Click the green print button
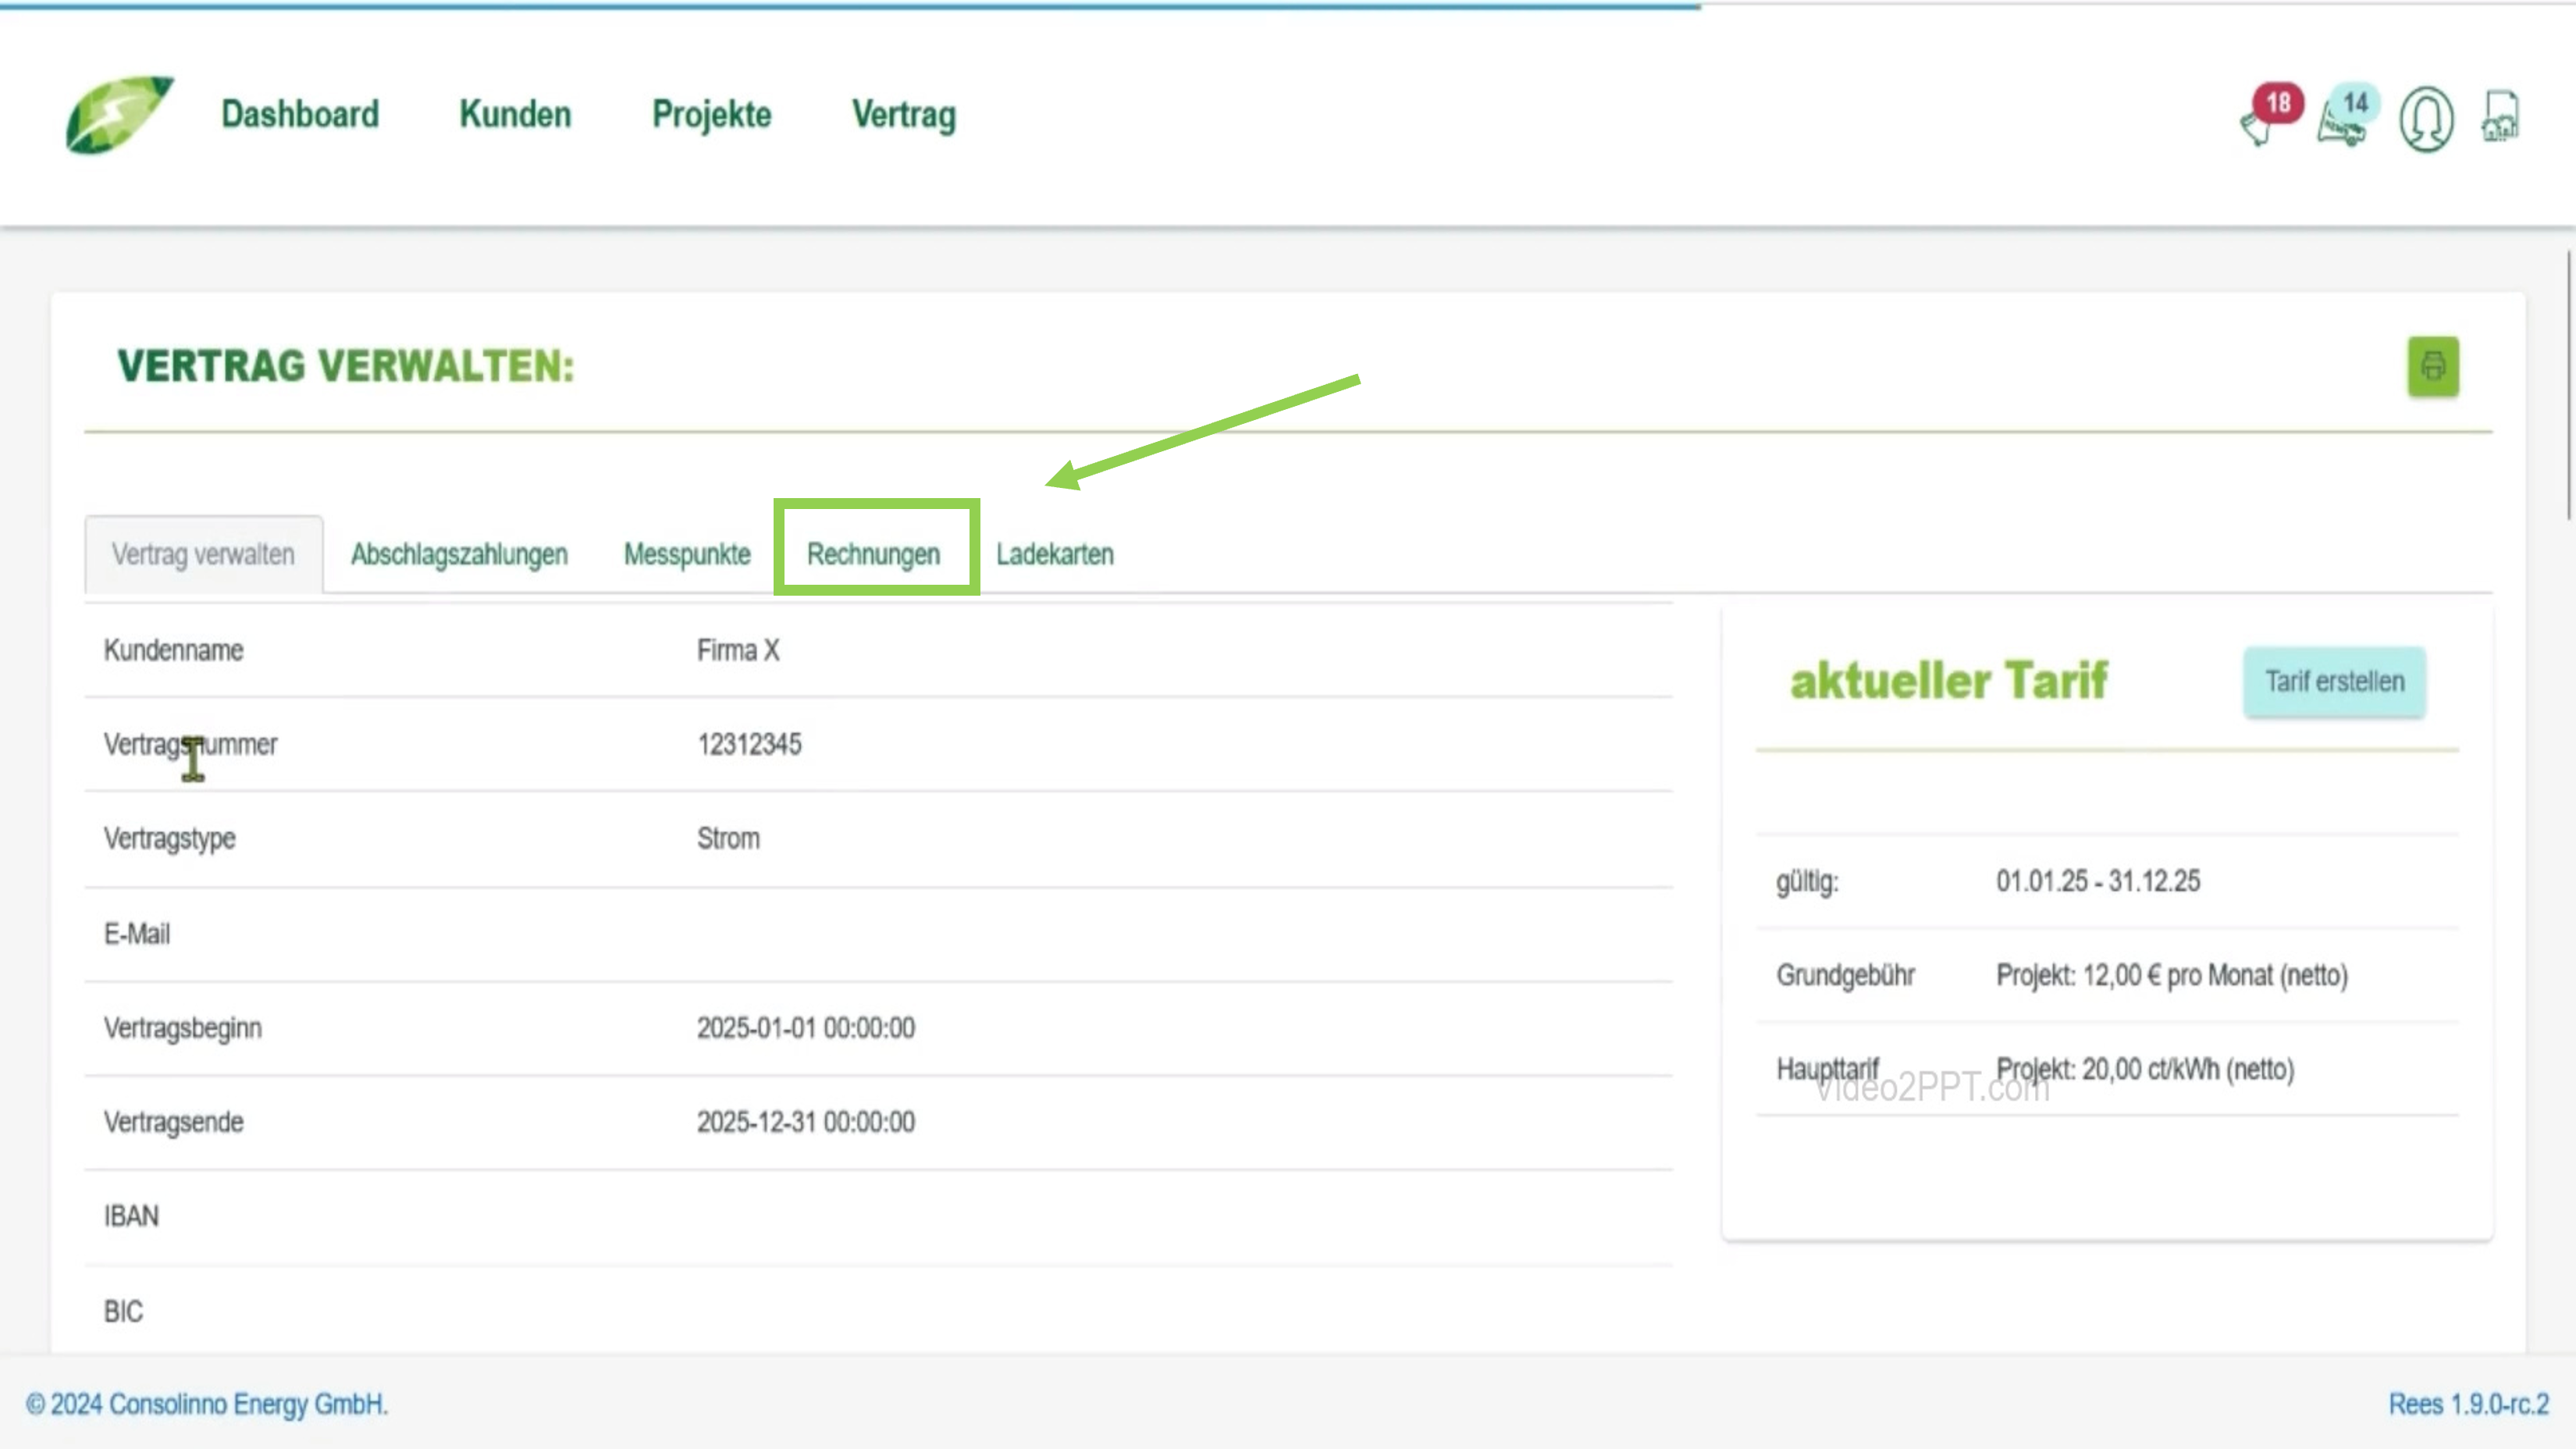The height and width of the screenshot is (1449, 2576). 2432,367
